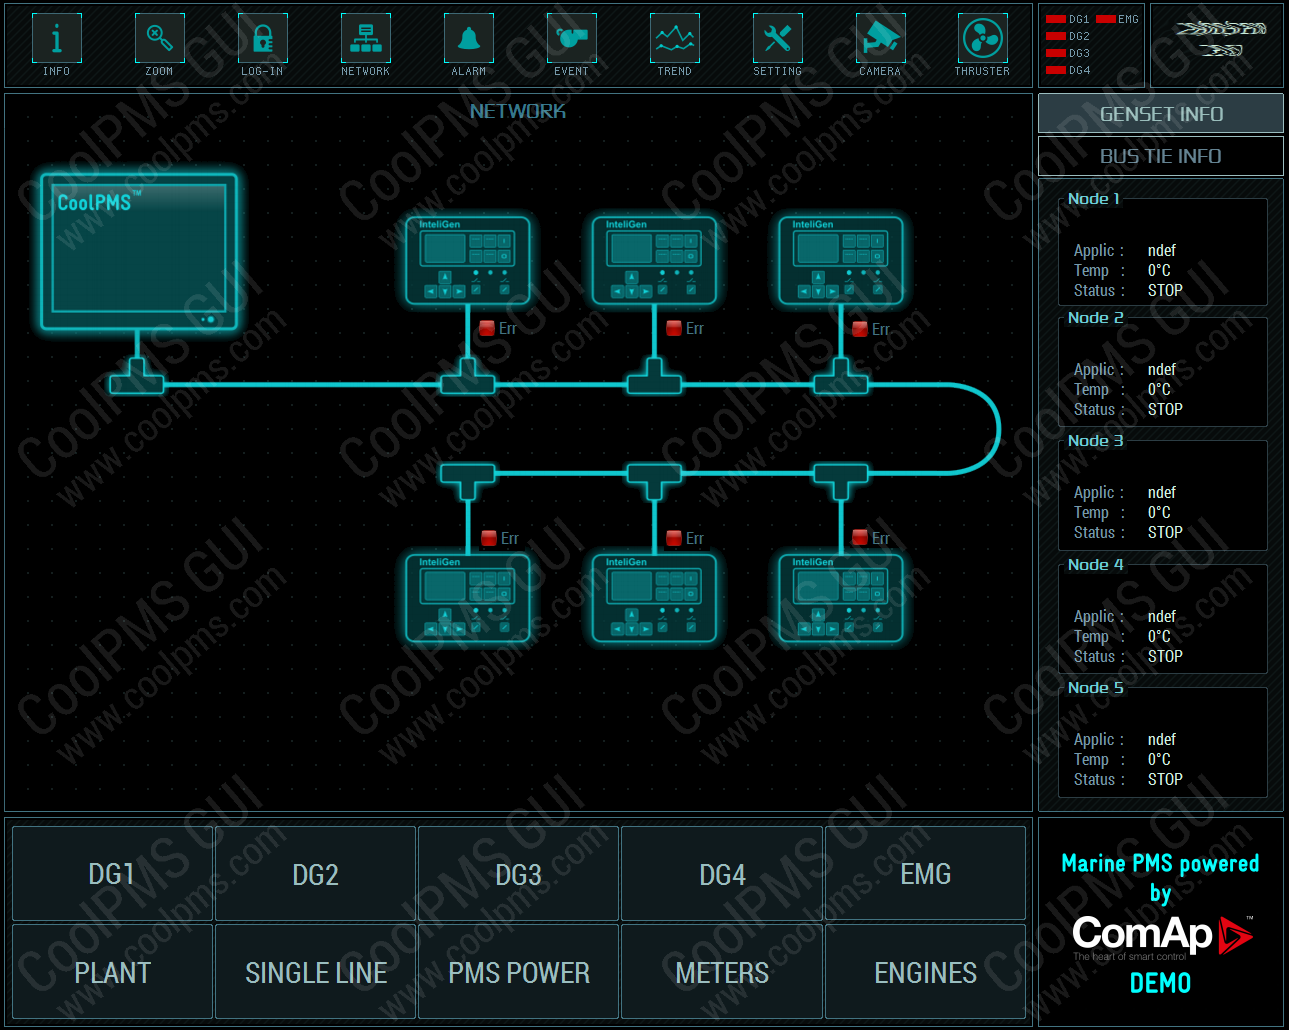Viewport: 1289px width, 1030px height.
Task: Click the EMG red status indicator
Action: coord(1105,19)
